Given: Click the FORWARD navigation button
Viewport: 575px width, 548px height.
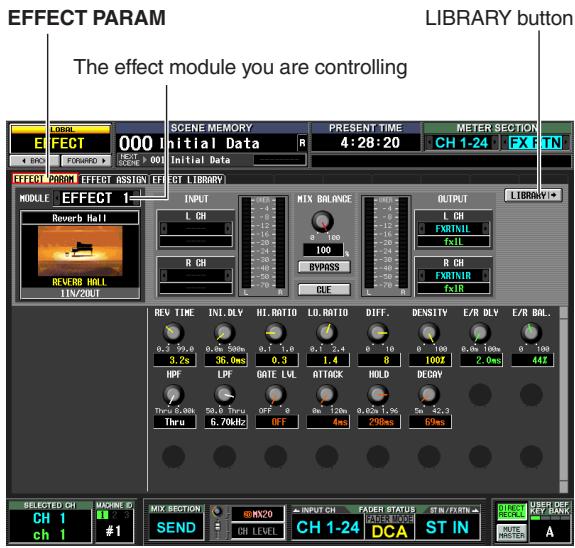Looking at the screenshot, I should click(x=86, y=161).
